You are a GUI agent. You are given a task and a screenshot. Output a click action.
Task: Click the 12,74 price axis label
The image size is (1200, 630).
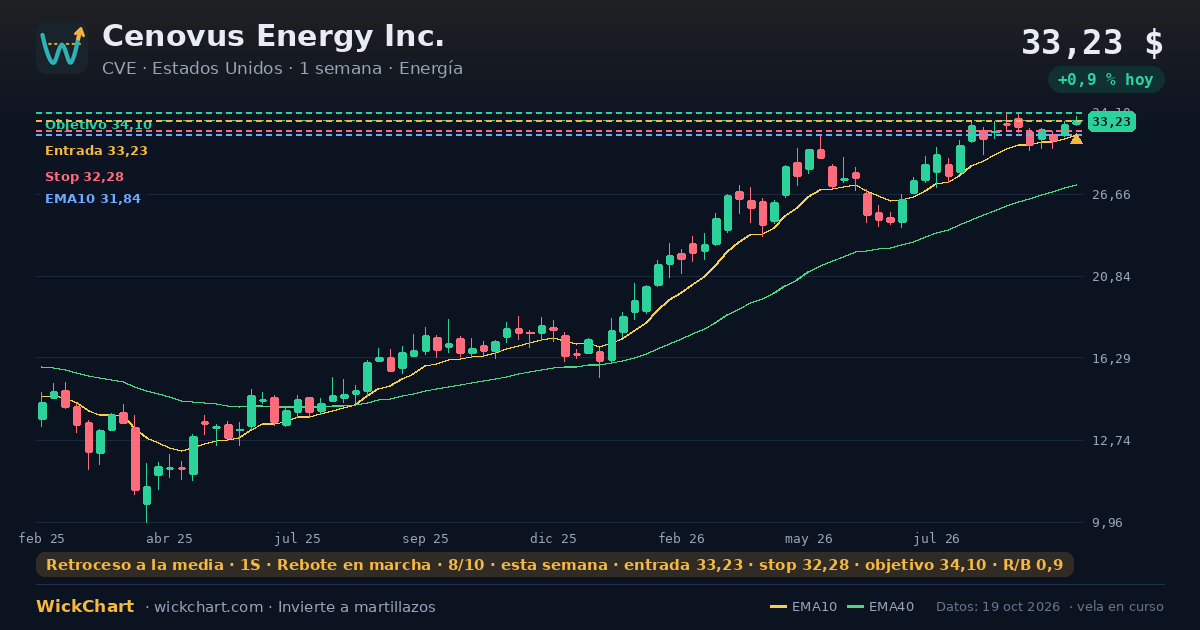coord(1111,441)
